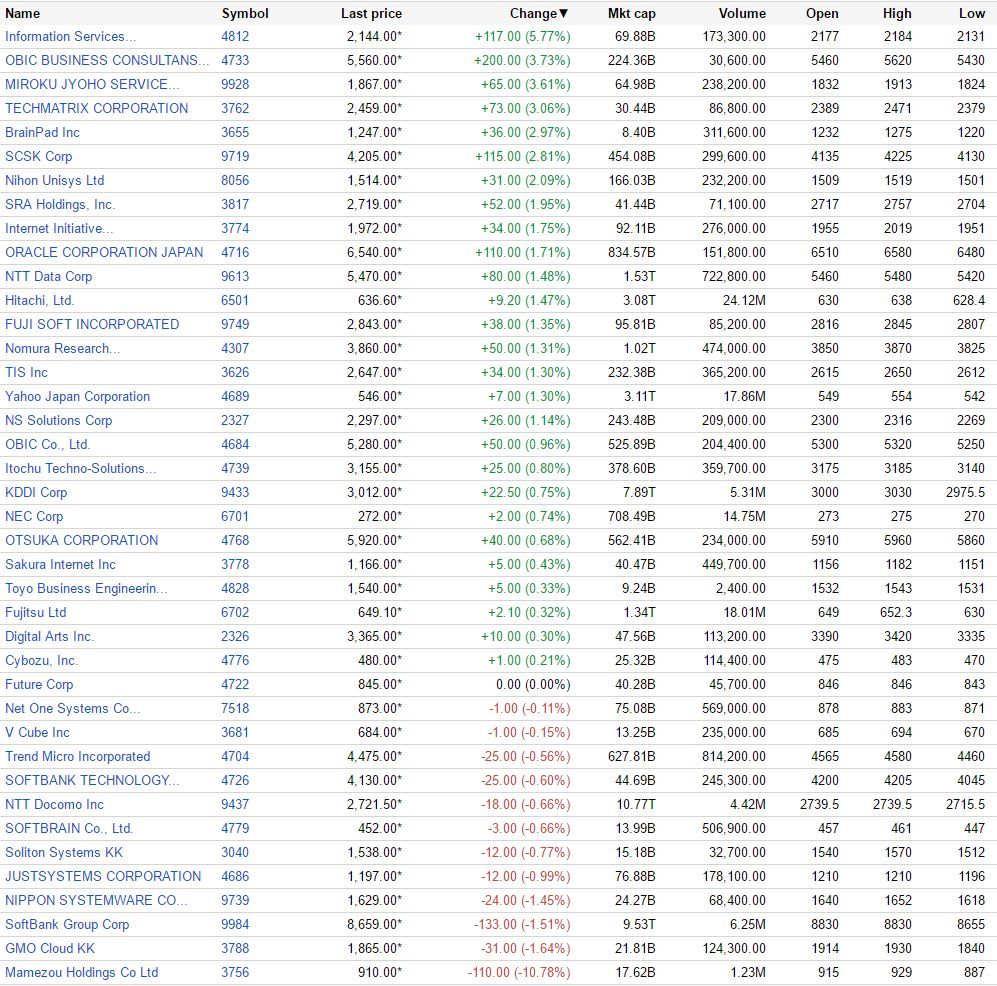Open ORACLE CORPORATION JAPAN link
Screen dimensions: 997x986
point(104,252)
